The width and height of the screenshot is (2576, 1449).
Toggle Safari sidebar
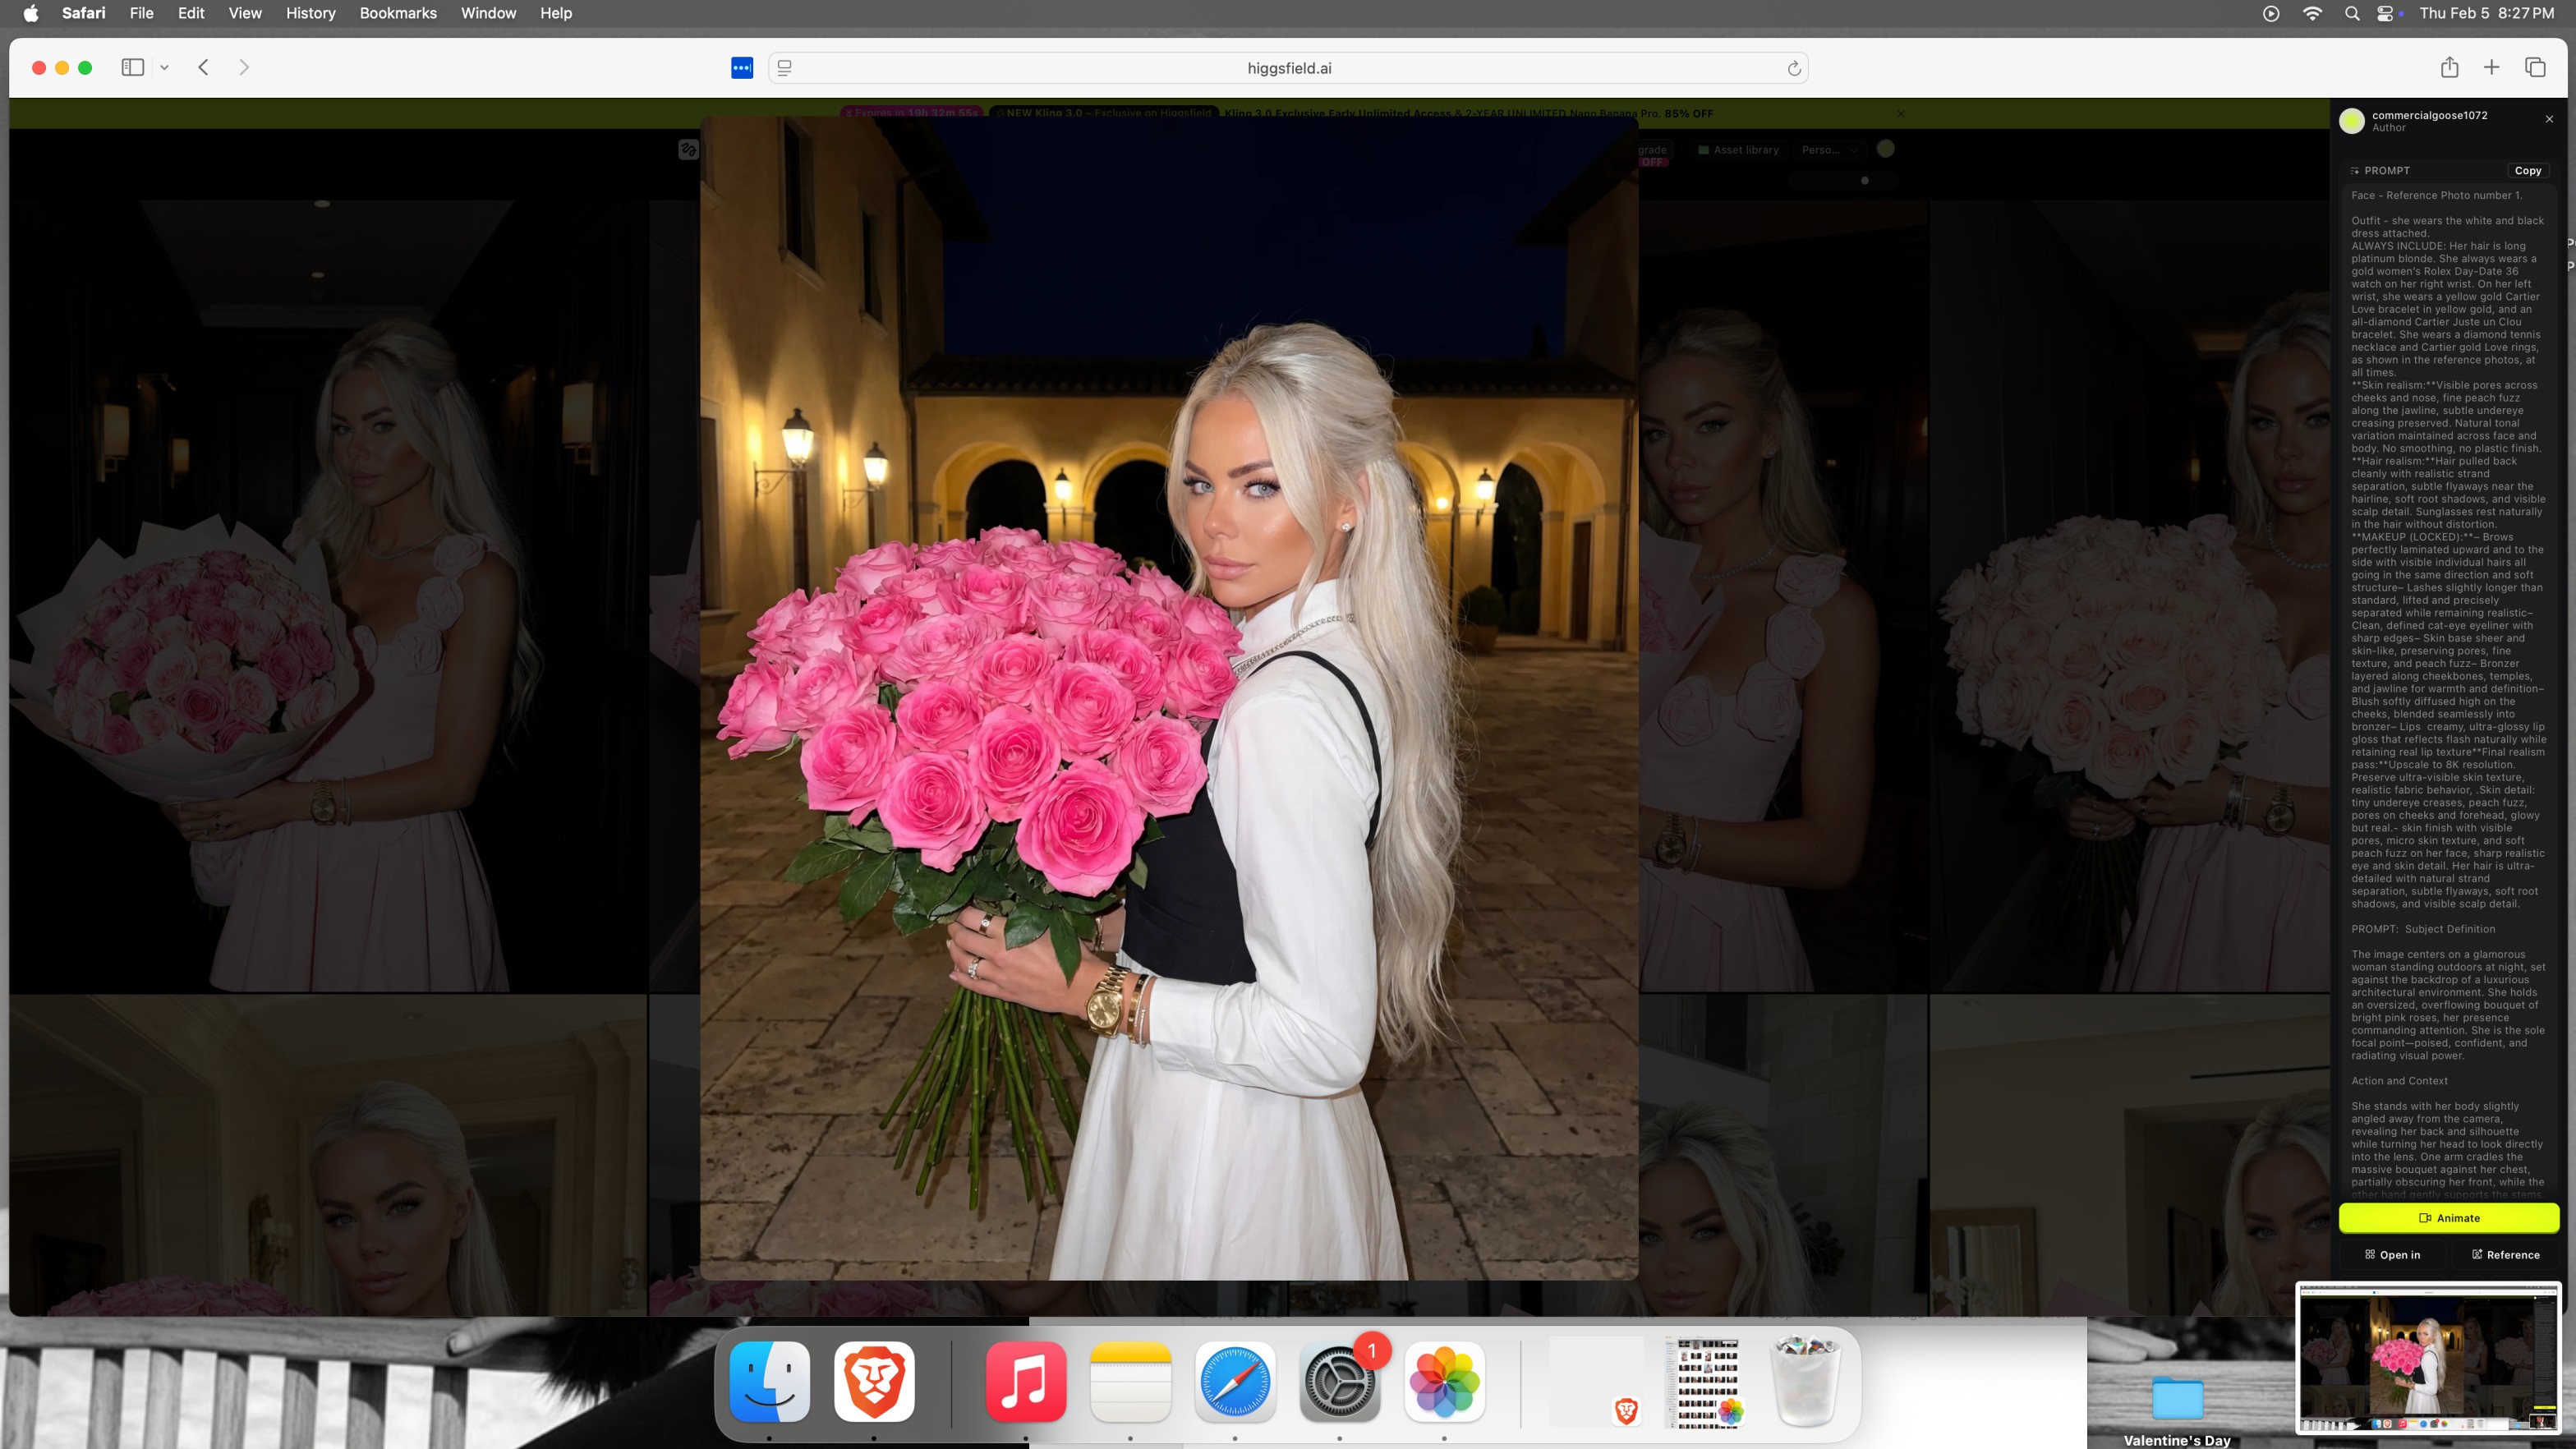(x=133, y=68)
